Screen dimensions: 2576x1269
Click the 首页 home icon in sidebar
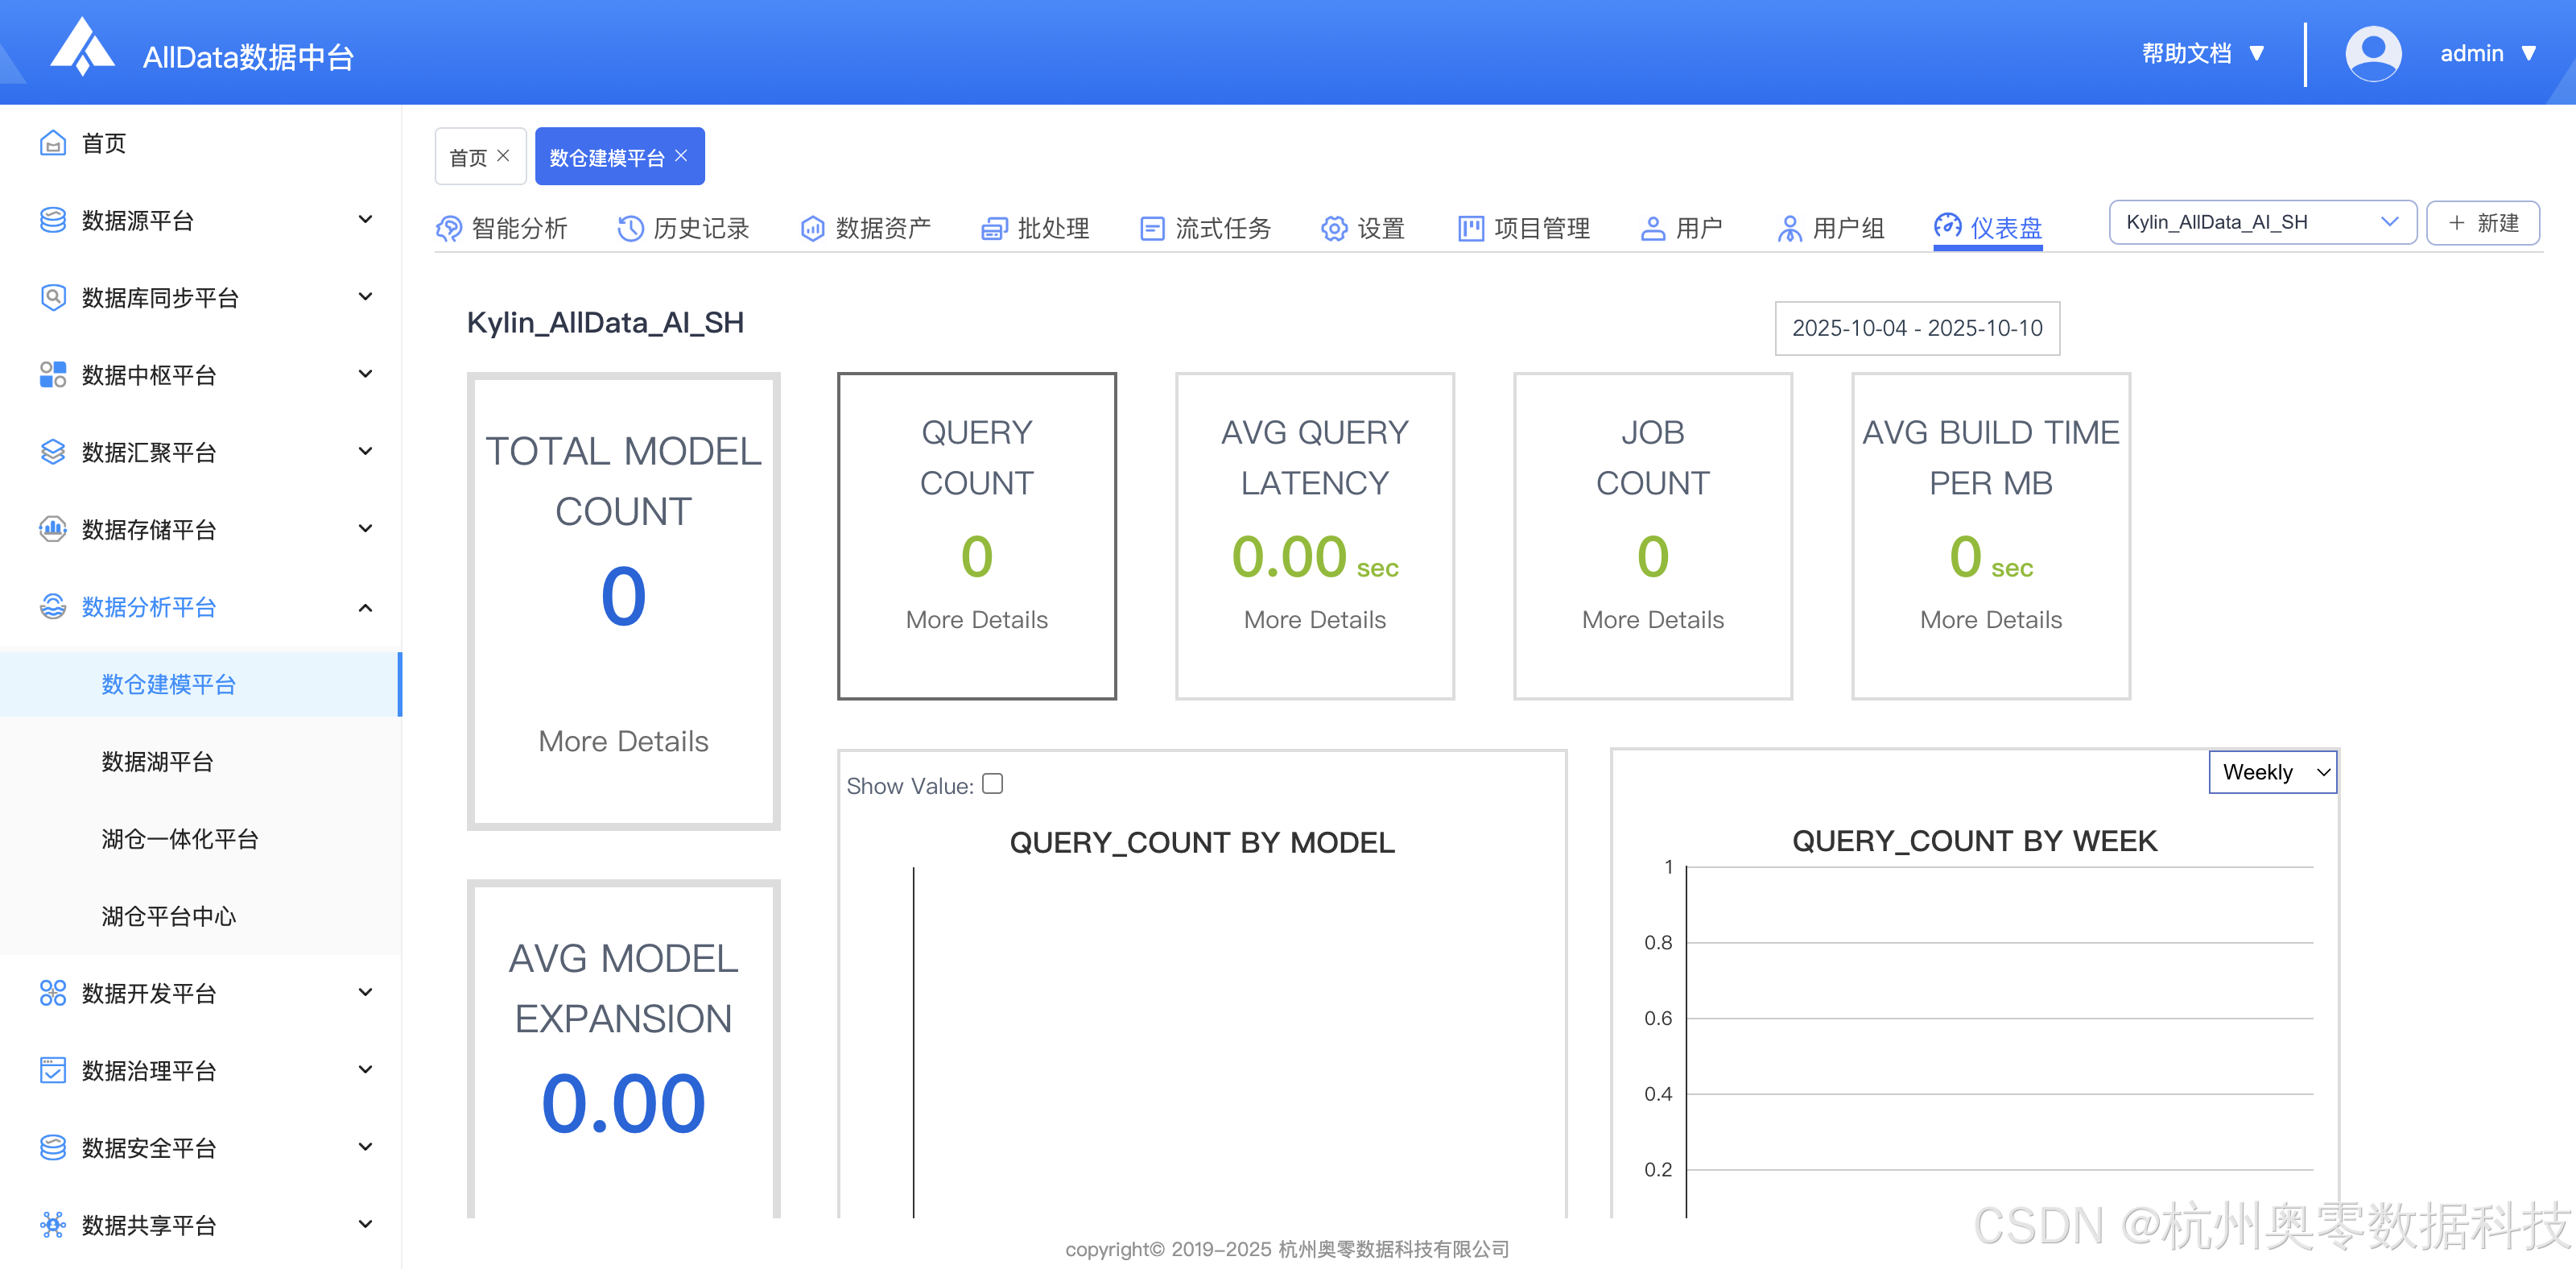tap(52, 143)
